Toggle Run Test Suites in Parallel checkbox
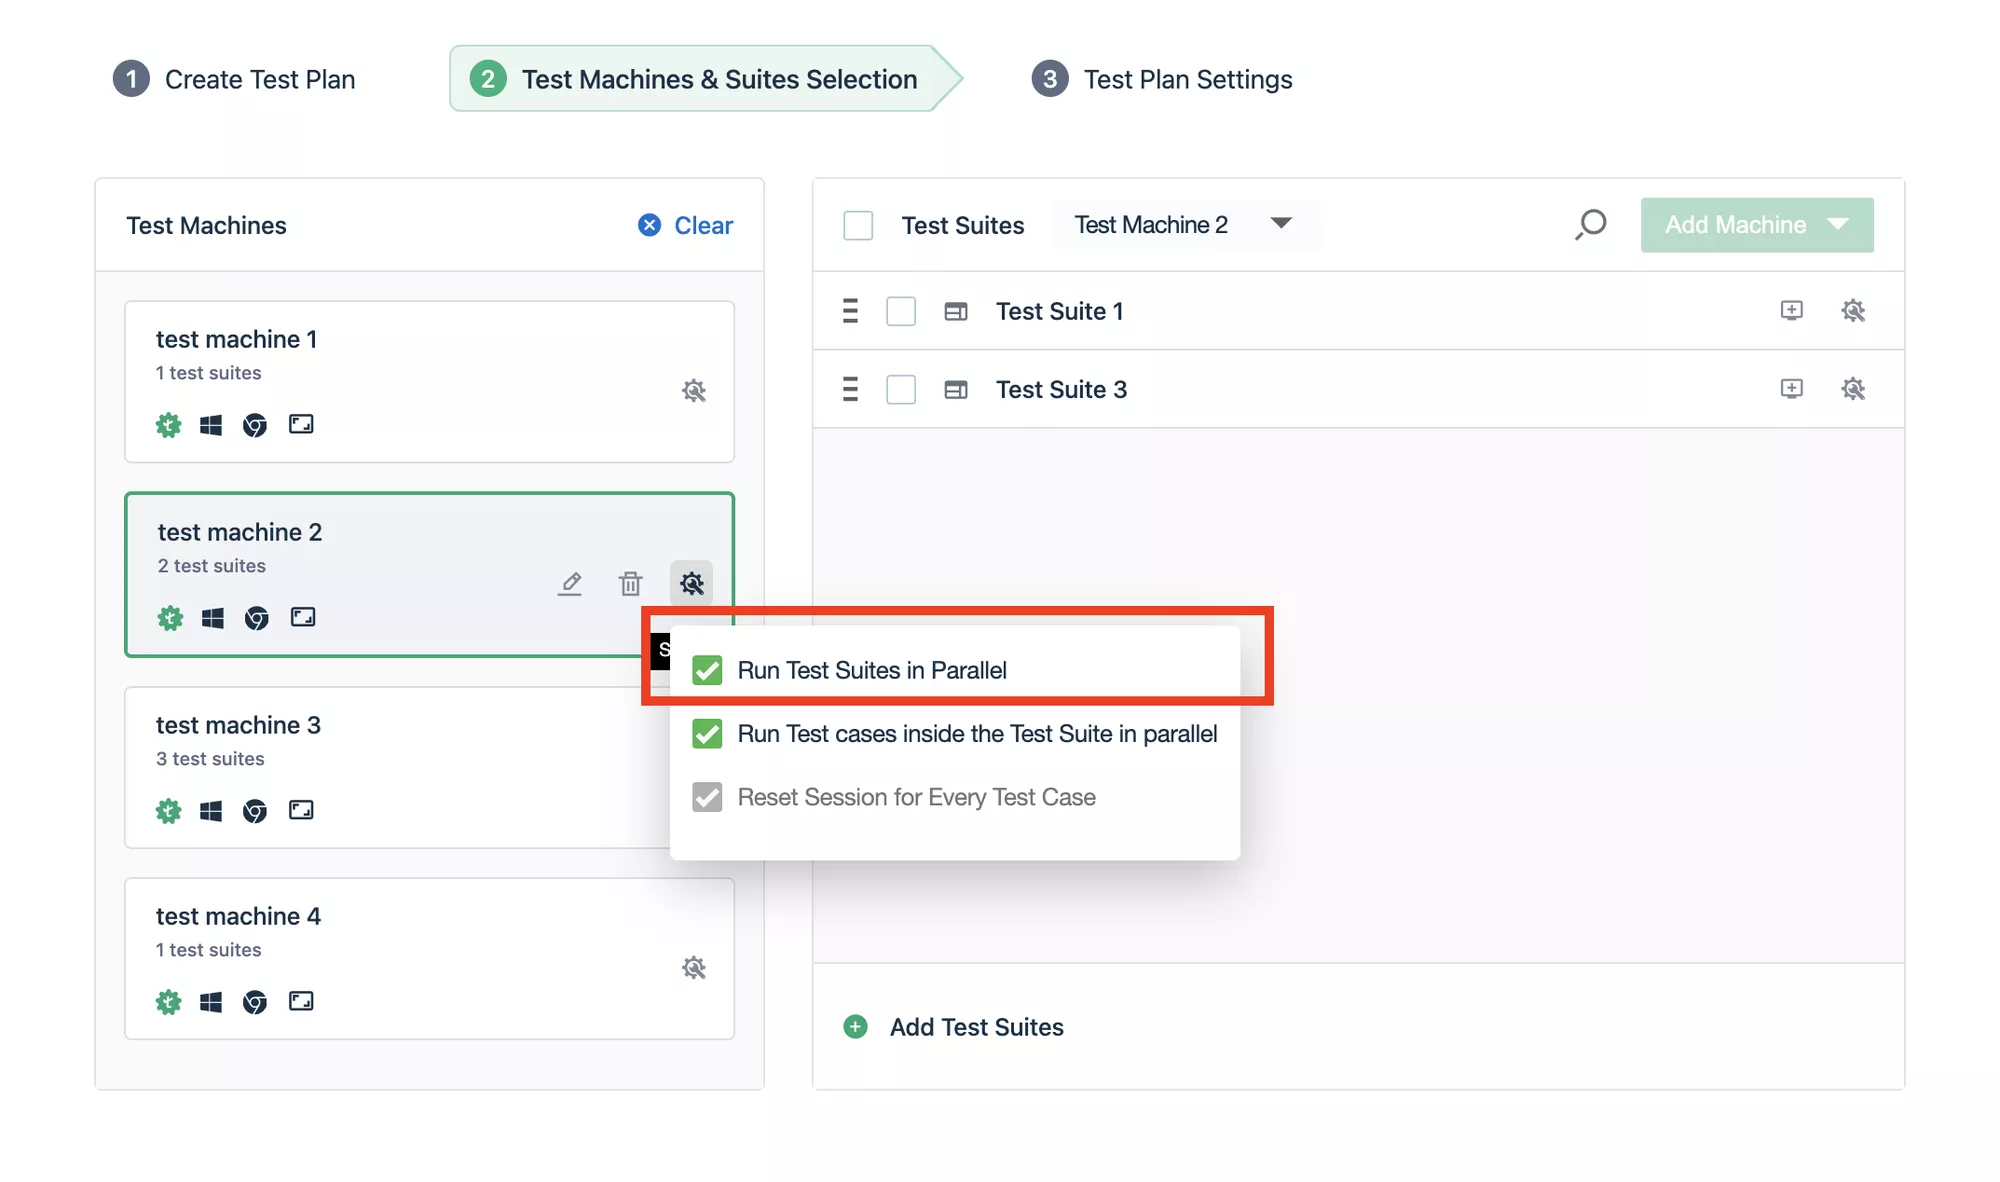This screenshot has width=2000, height=1182. click(x=706, y=668)
